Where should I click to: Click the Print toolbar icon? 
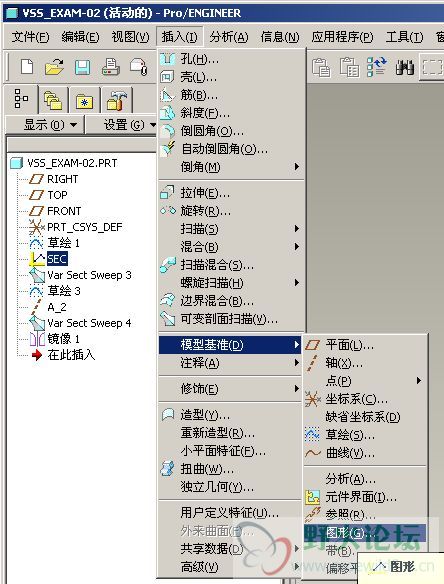(x=111, y=67)
